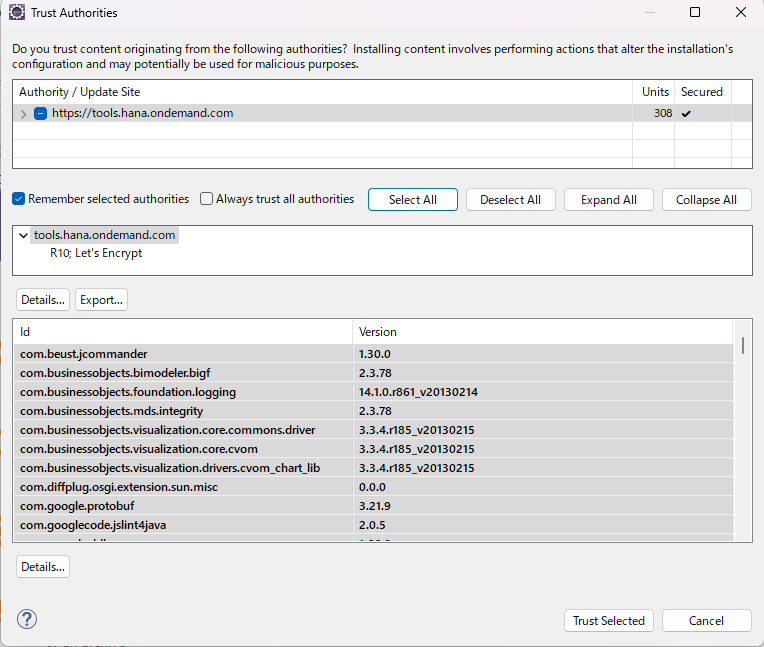Close the Trust Authorities window
Viewport: 764px width, 647px height.
click(x=741, y=12)
